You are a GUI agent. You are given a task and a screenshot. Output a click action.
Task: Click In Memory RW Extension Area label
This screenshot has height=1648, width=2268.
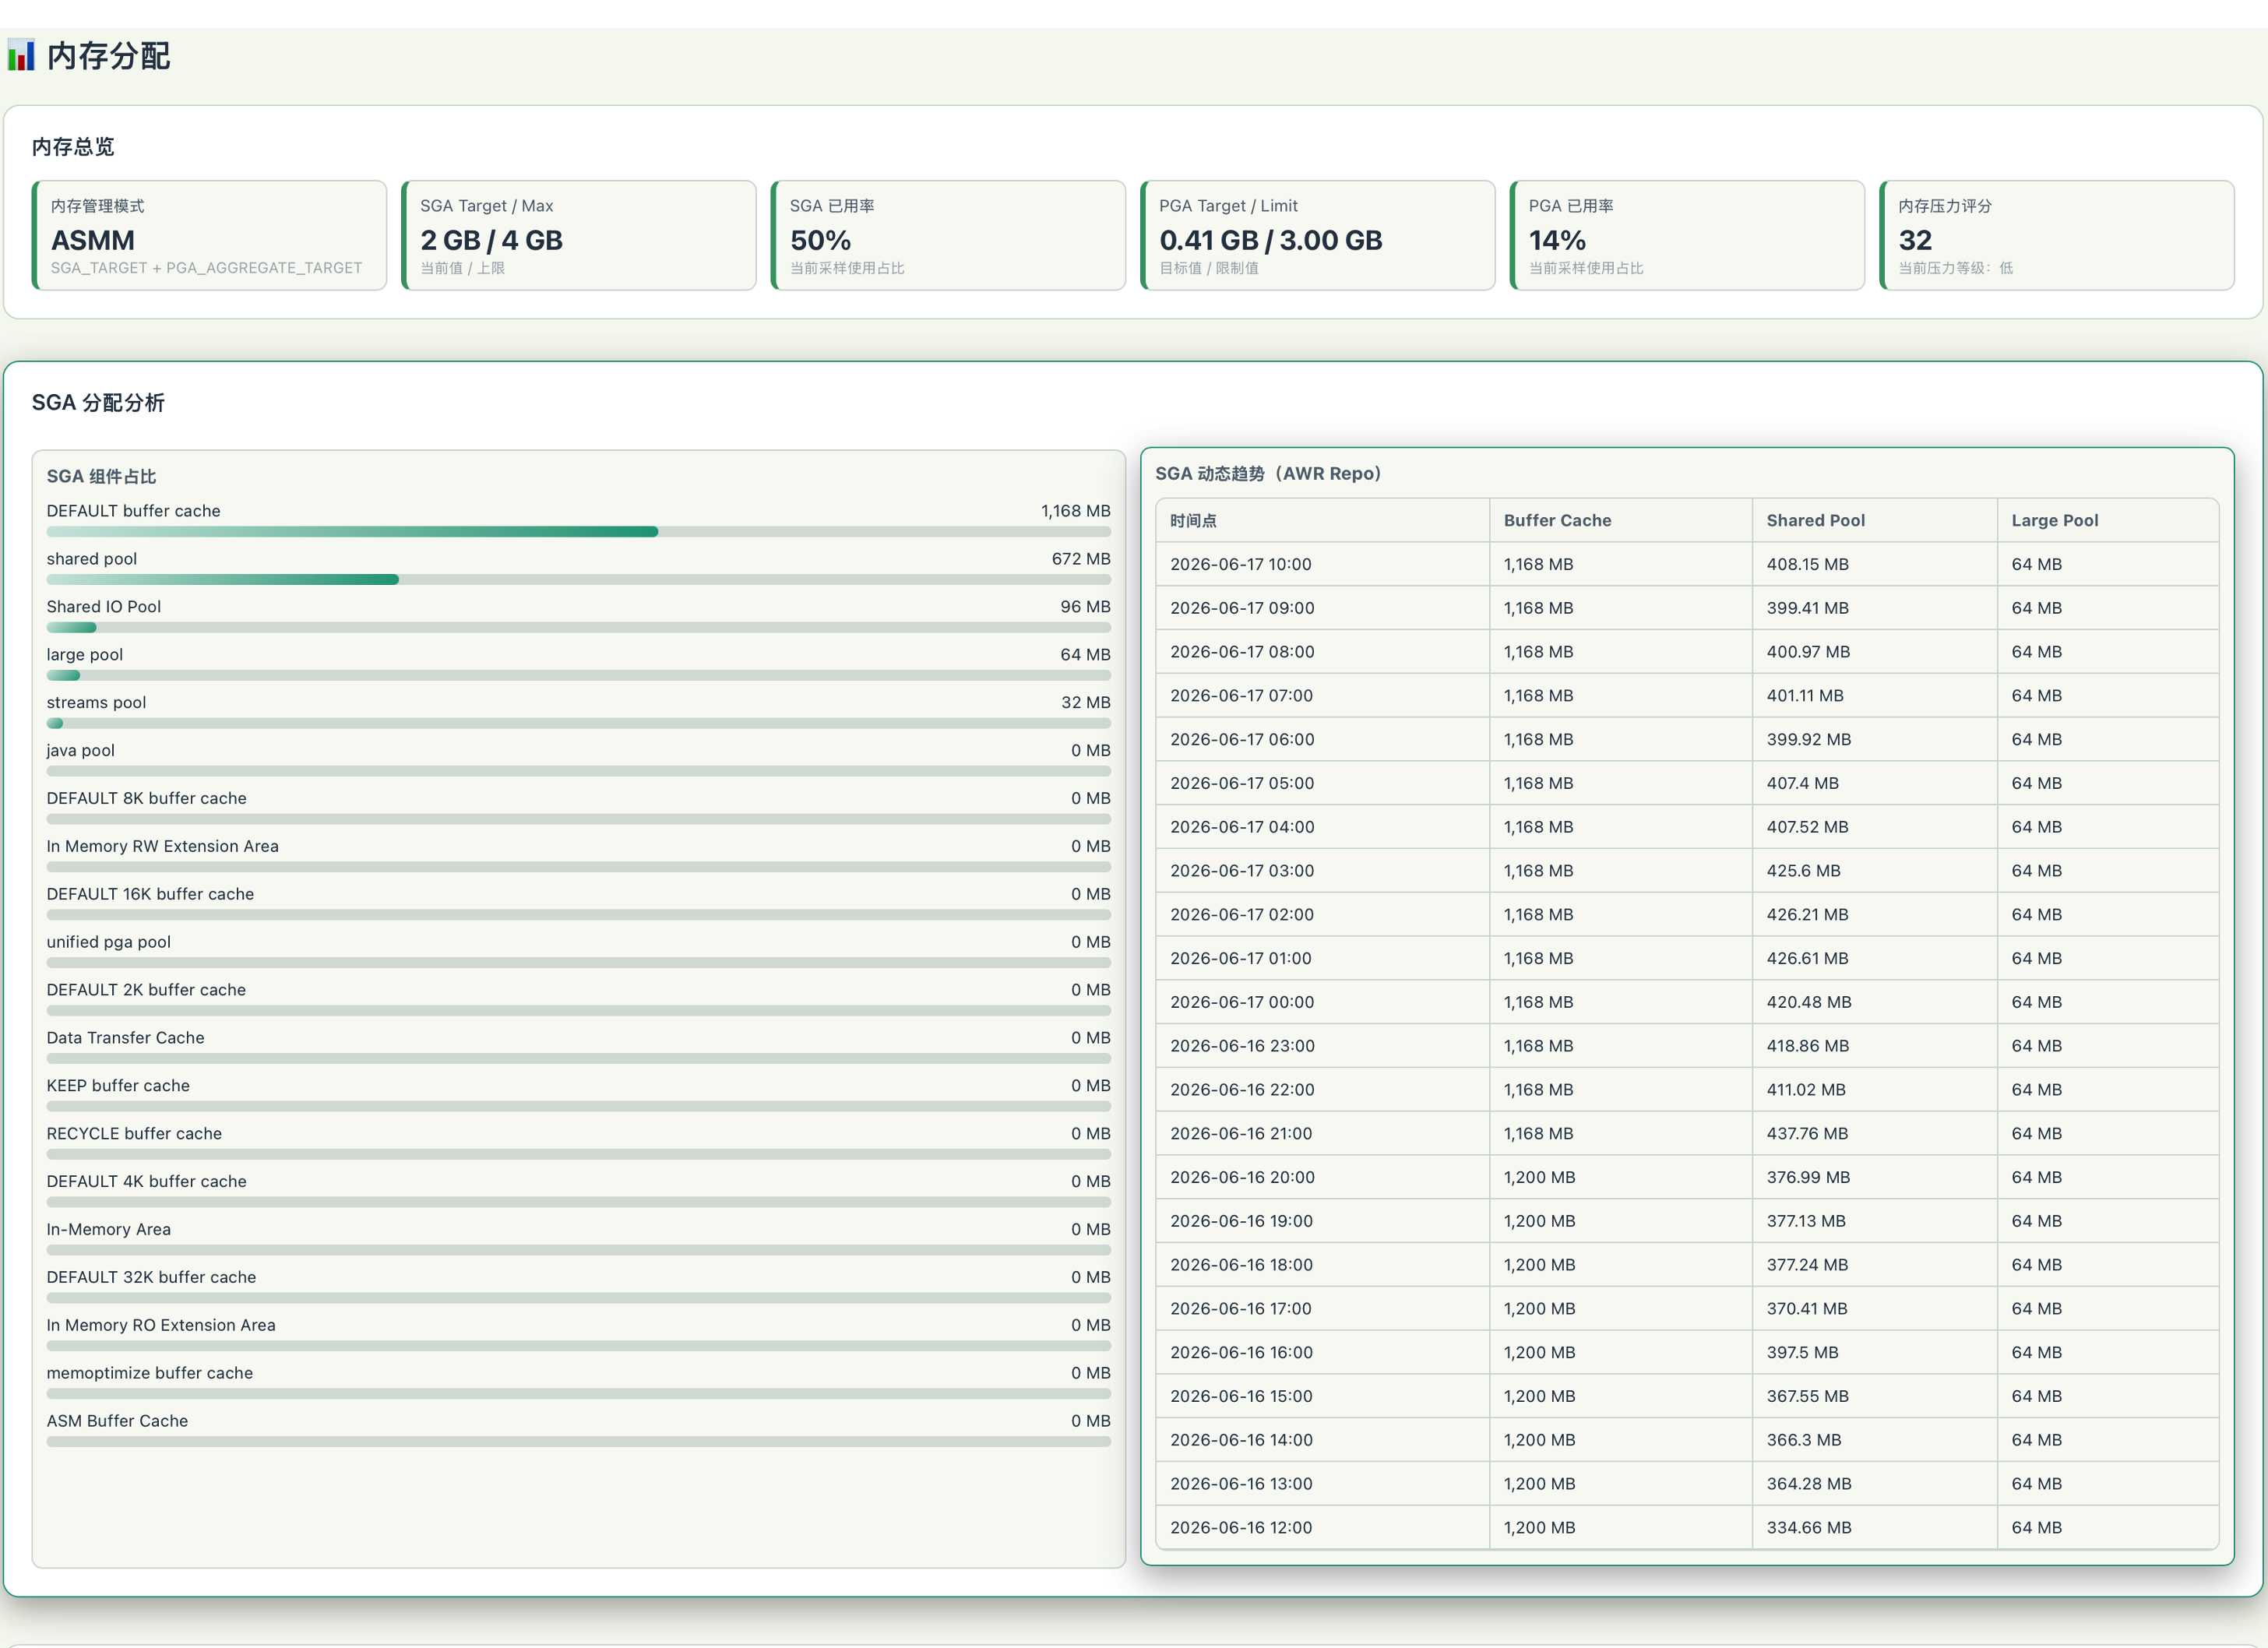coord(163,847)
